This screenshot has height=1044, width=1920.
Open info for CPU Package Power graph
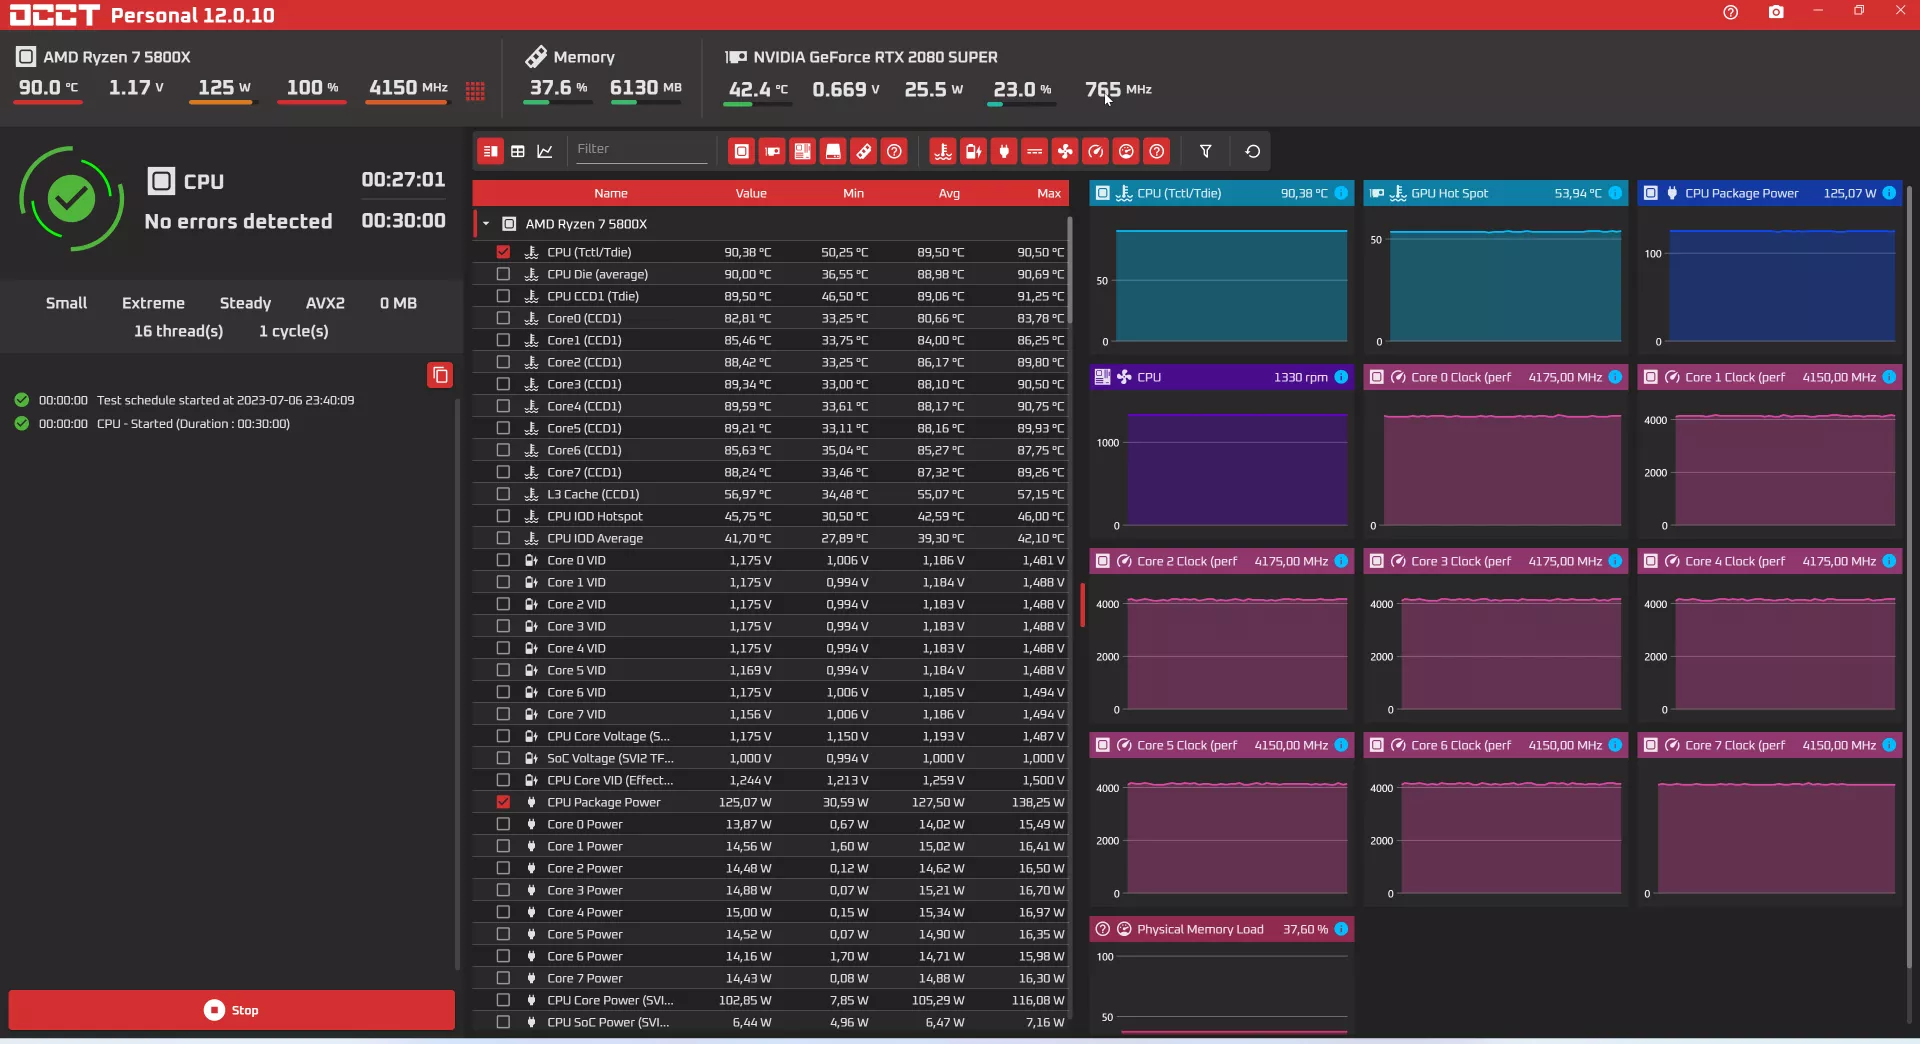1889,193
